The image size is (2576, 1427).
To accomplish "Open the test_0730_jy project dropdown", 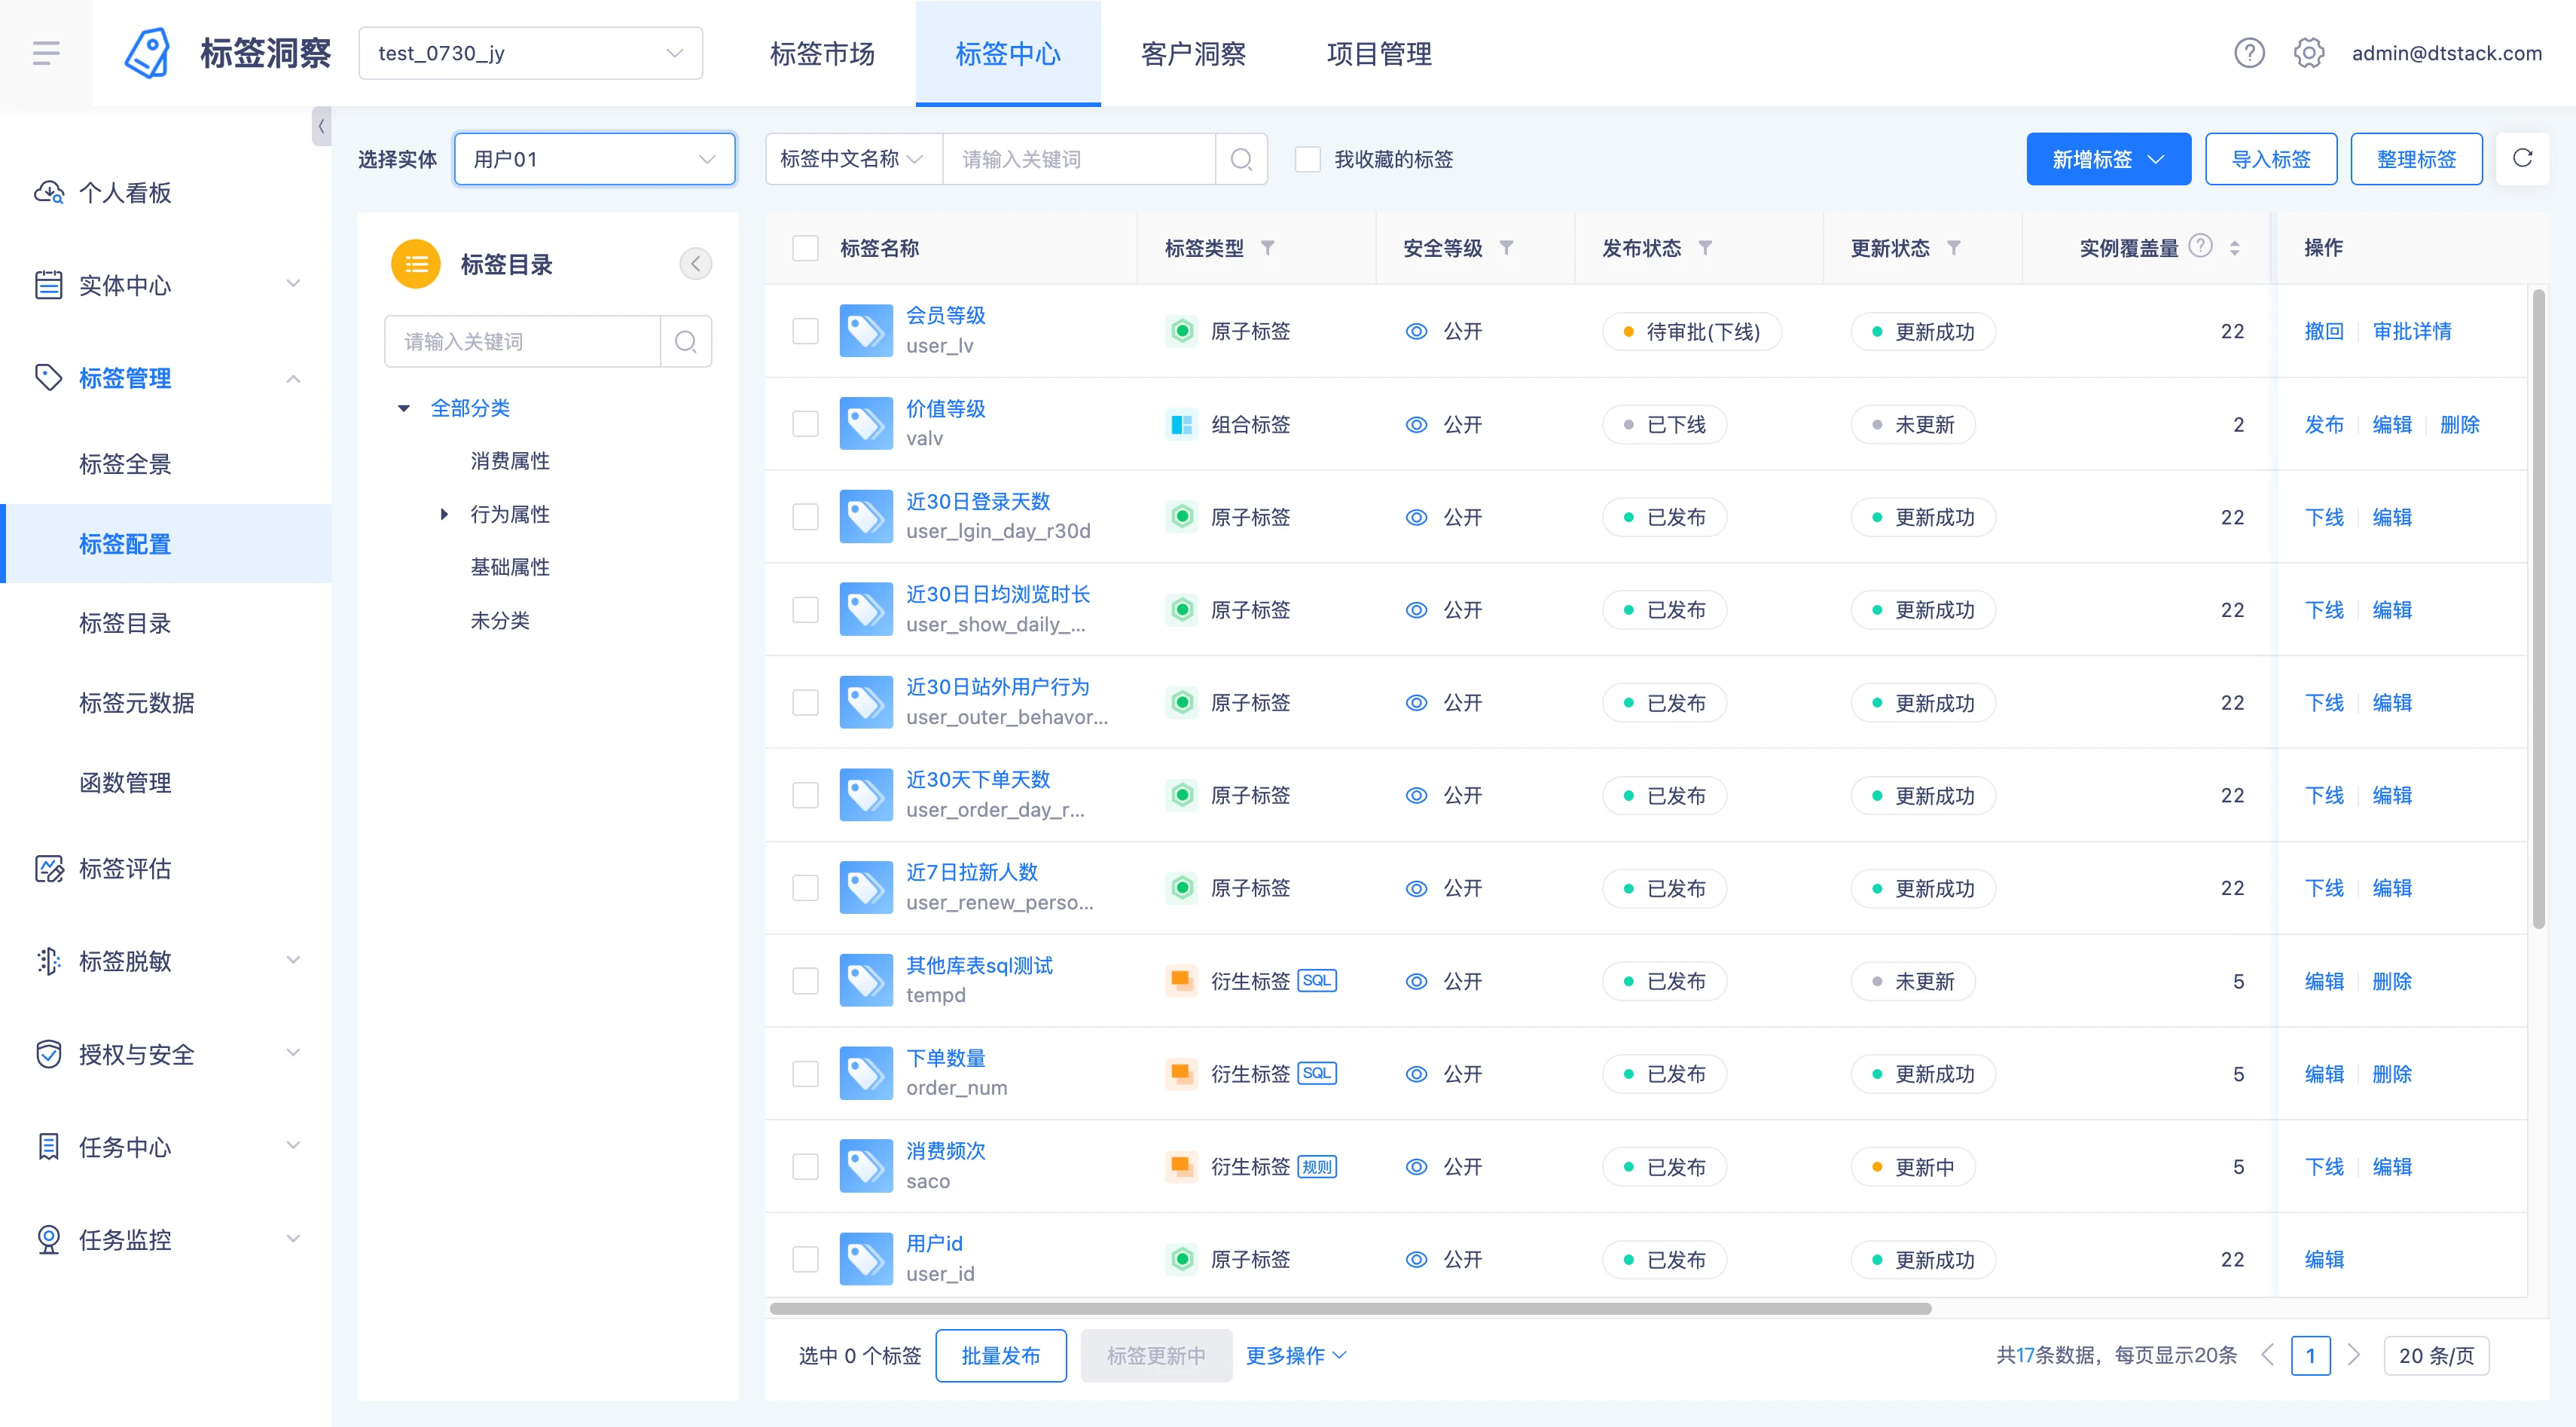I will pos(530,53).
